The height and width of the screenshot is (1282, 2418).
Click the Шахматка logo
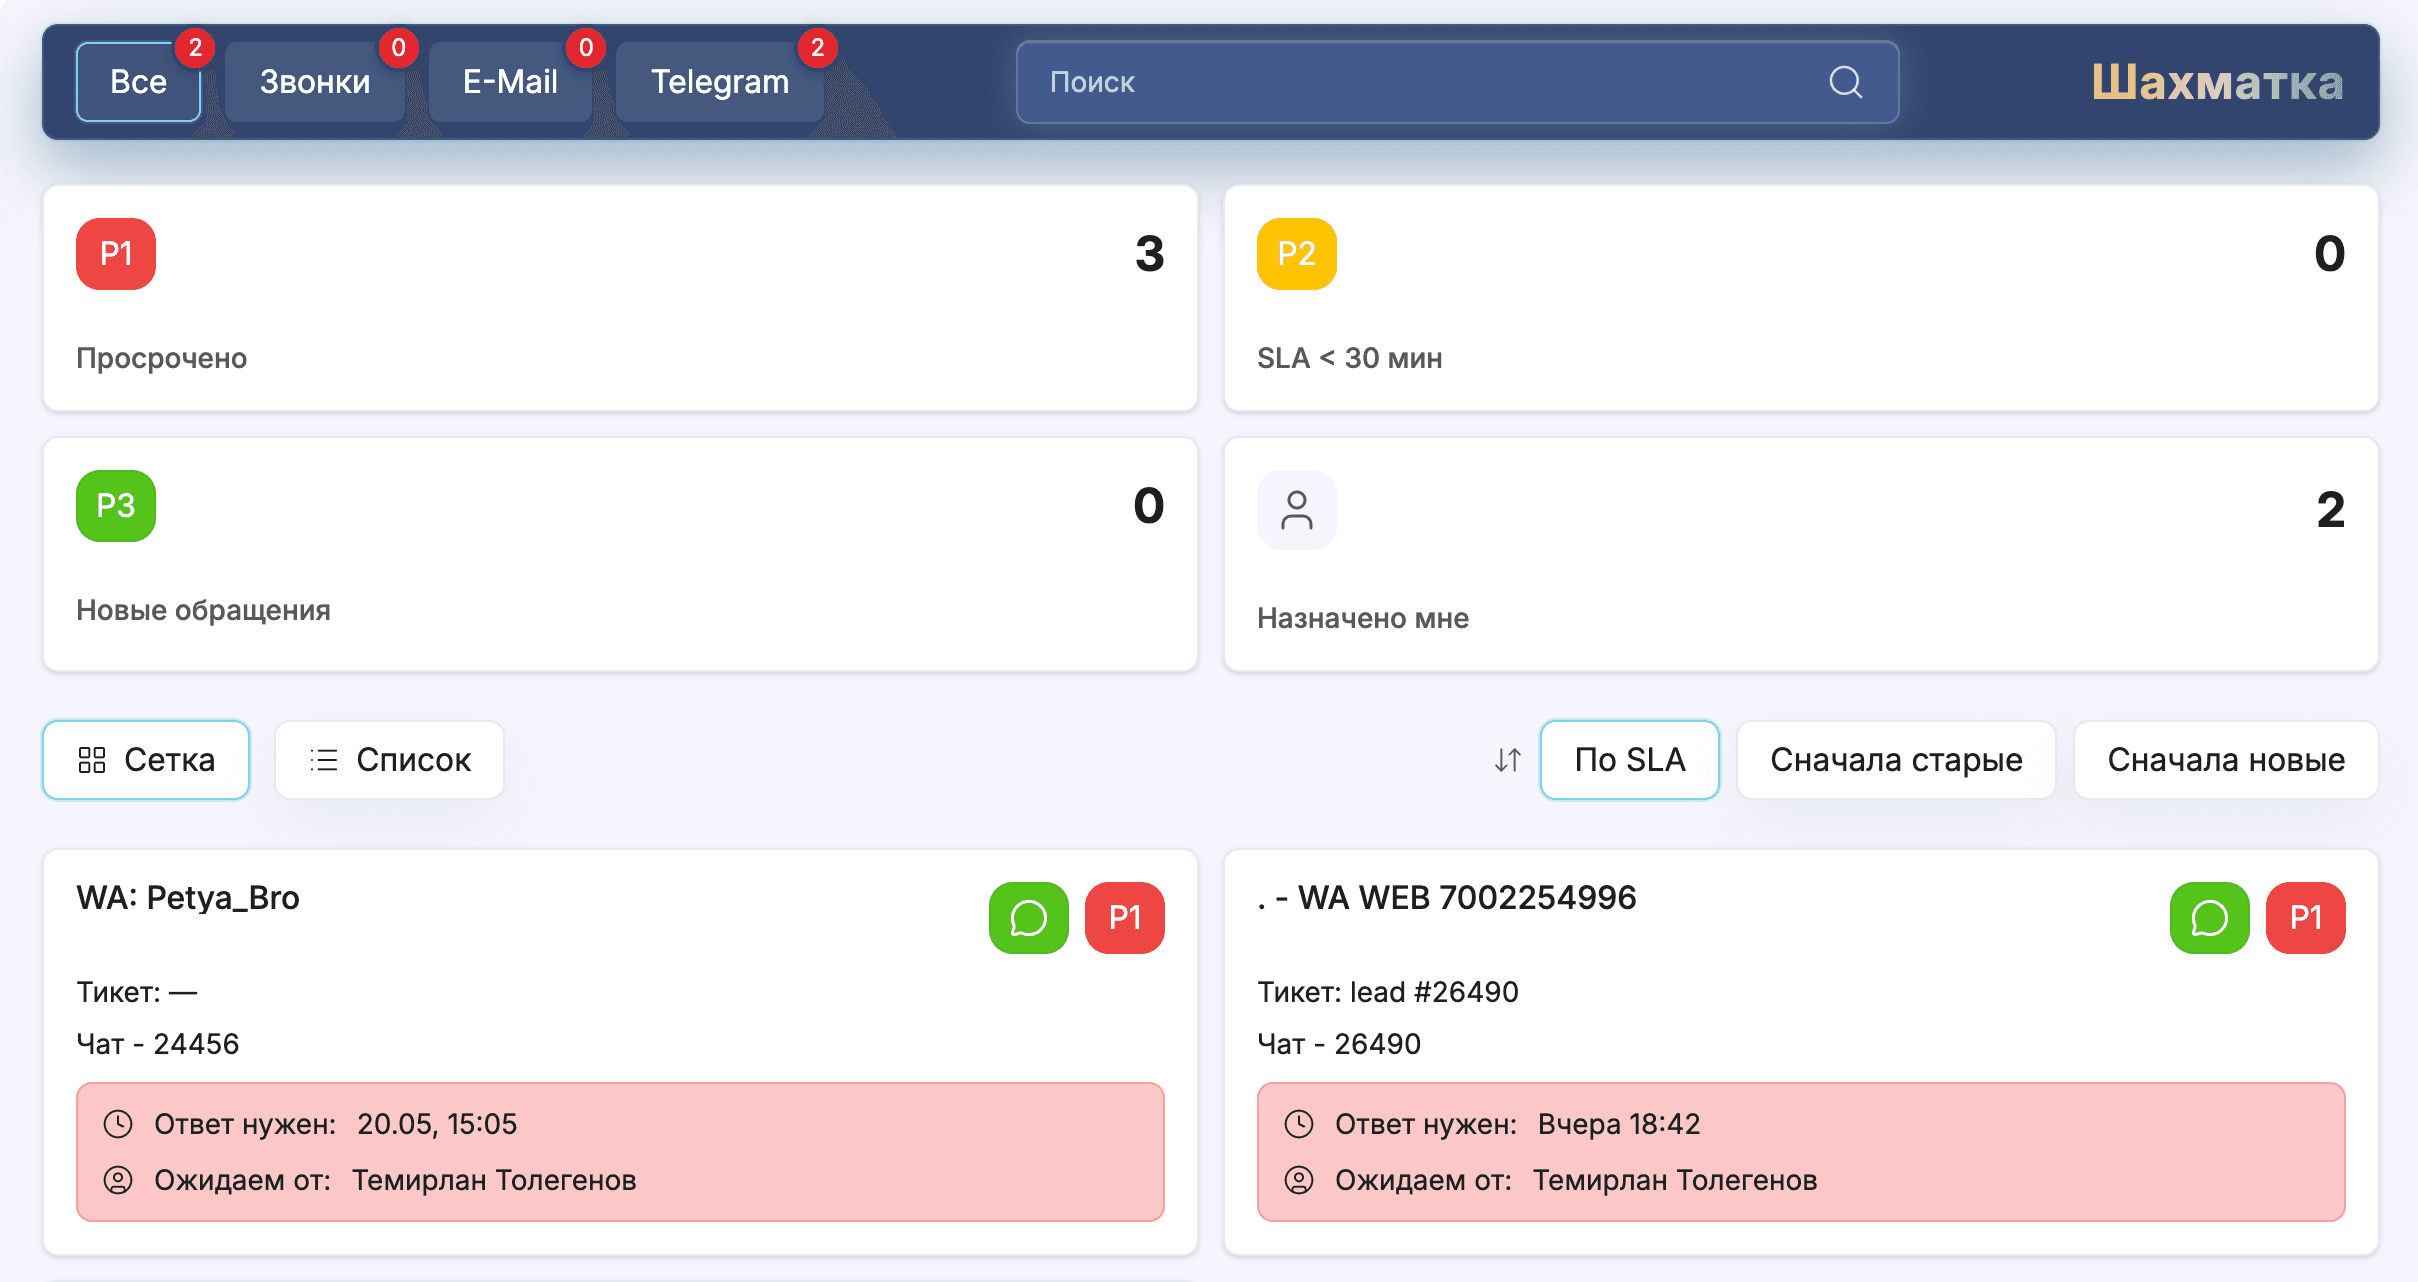(2217, 82)
